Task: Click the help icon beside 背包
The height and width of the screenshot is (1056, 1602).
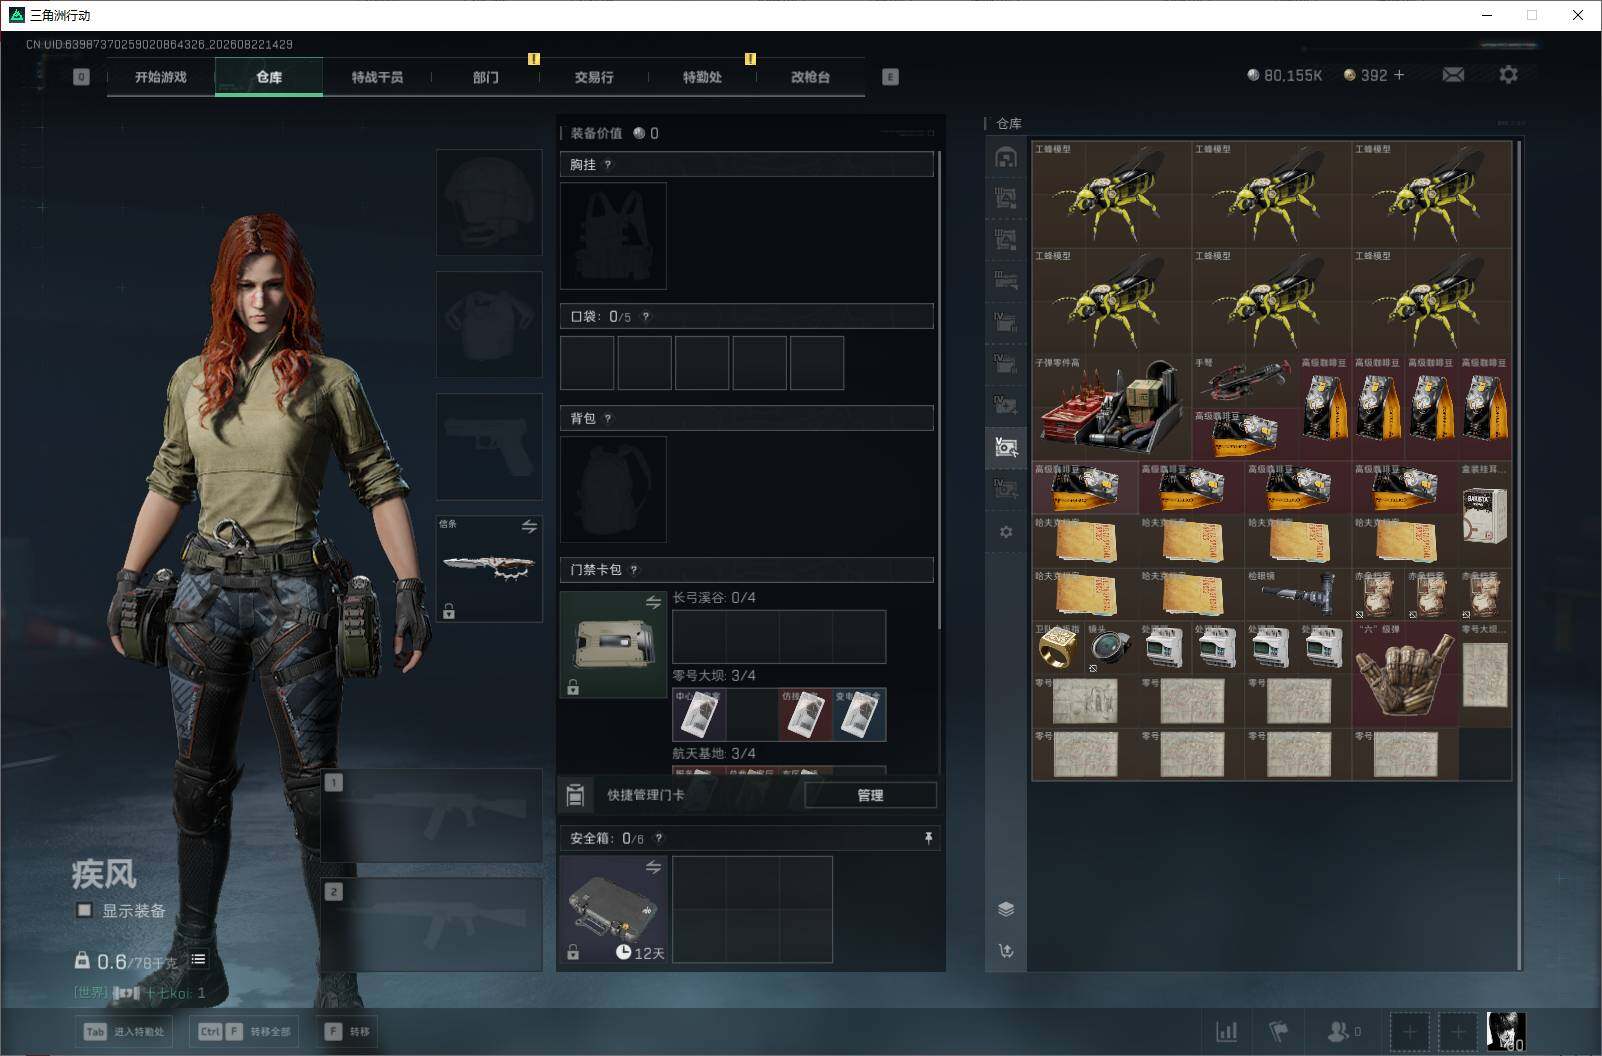Action: click(x=608, y=419)
